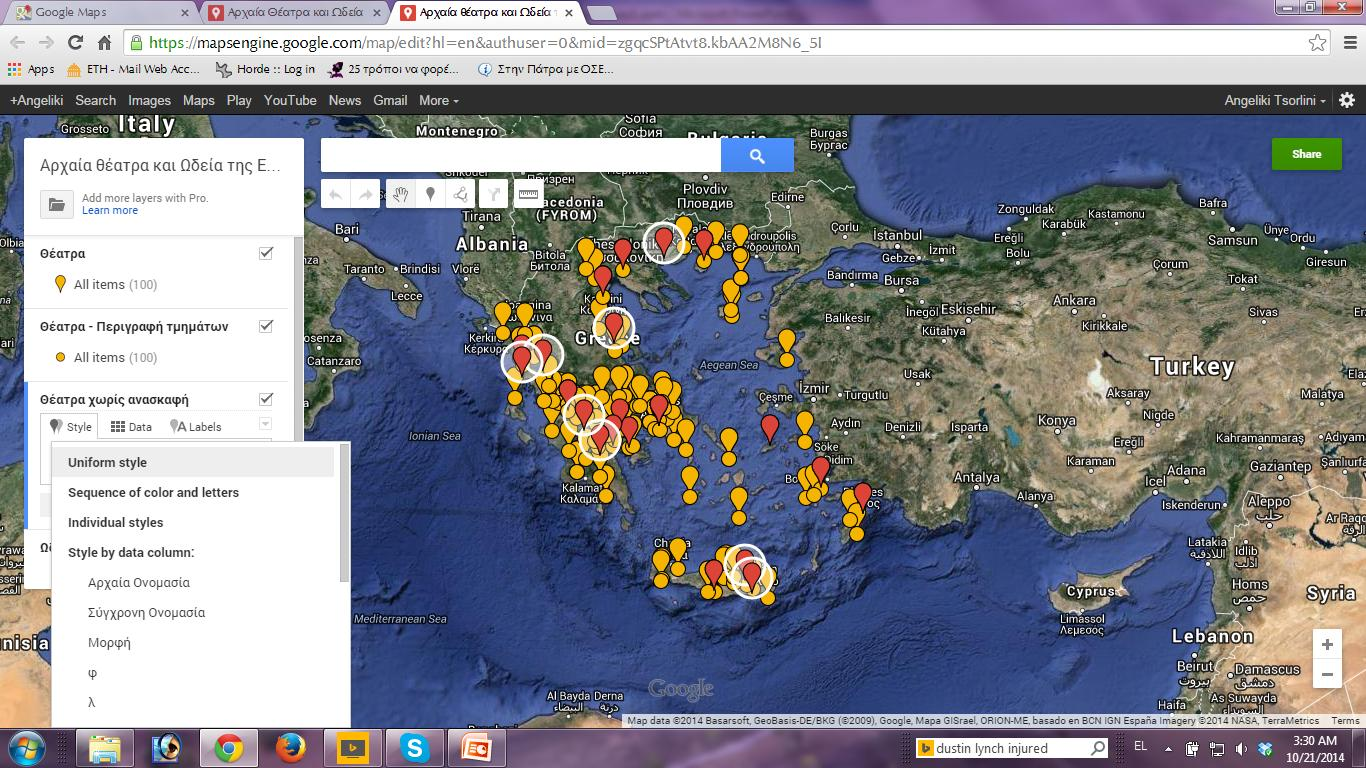This screenshot has width=1366, height=768.
Task: Open PowerPoint from the taskbar
Action: click(x=476, y=748)
